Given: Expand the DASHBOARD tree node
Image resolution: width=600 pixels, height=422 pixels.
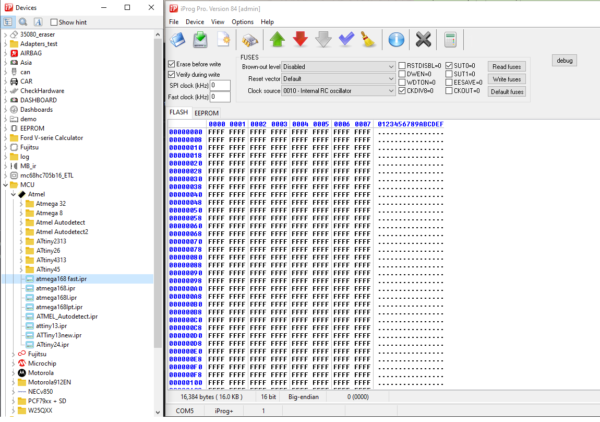Looking at the screenshot, I should (x=5, y=100).
